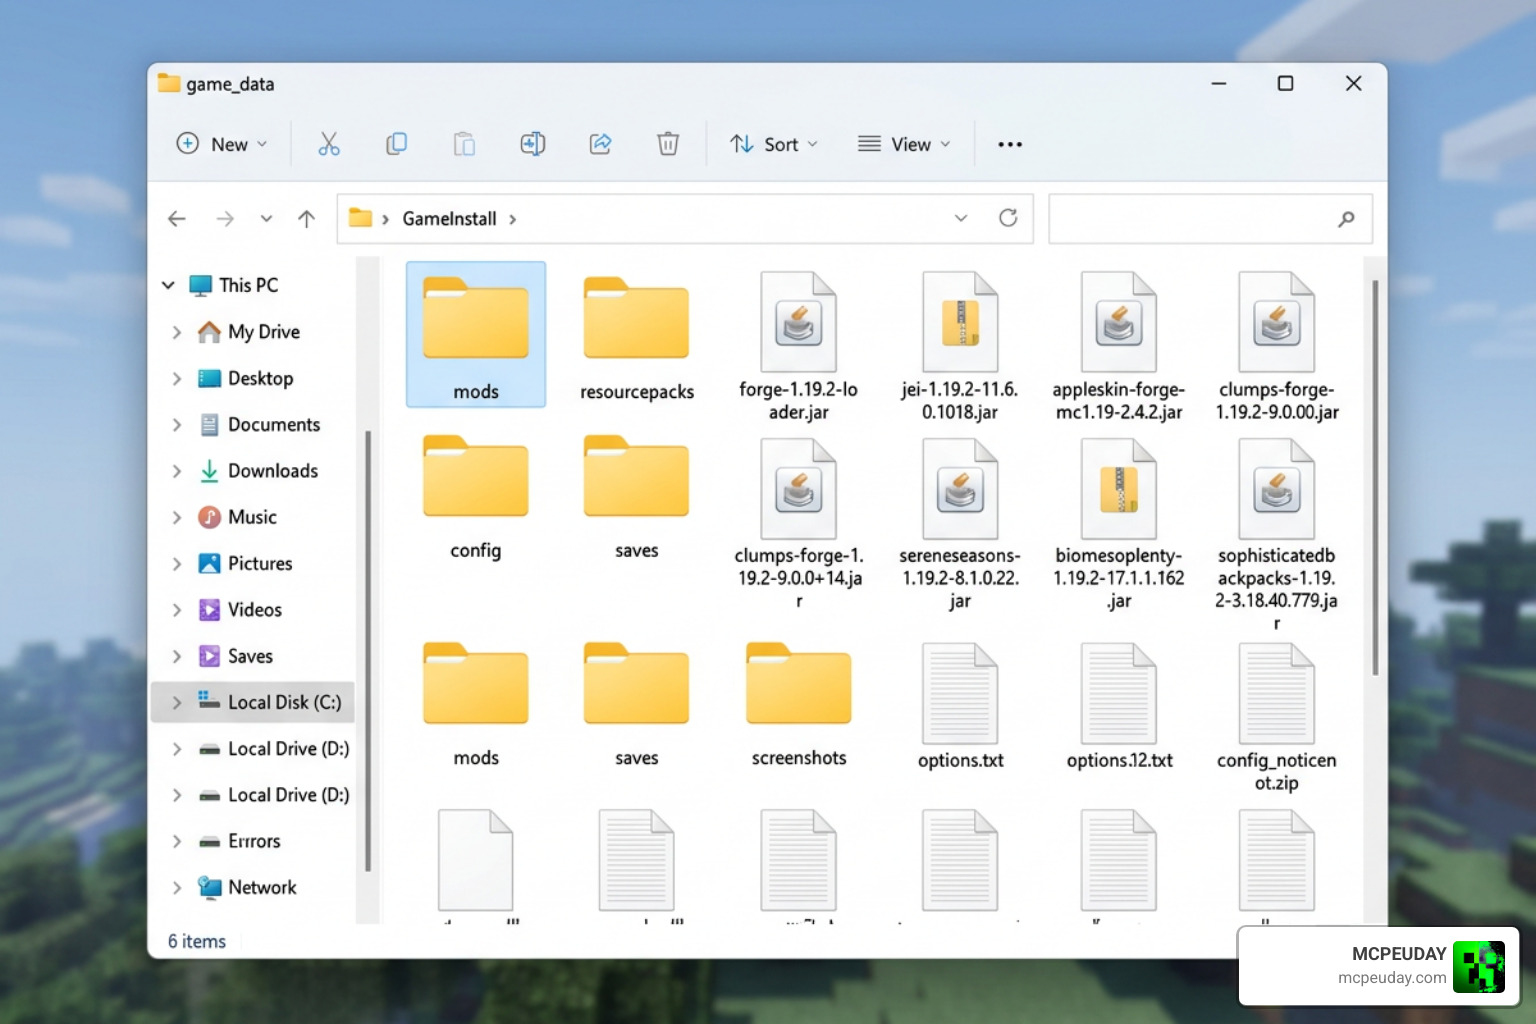
Task: Click chevron after GameInstall breadcrumb
Action: 513,219
